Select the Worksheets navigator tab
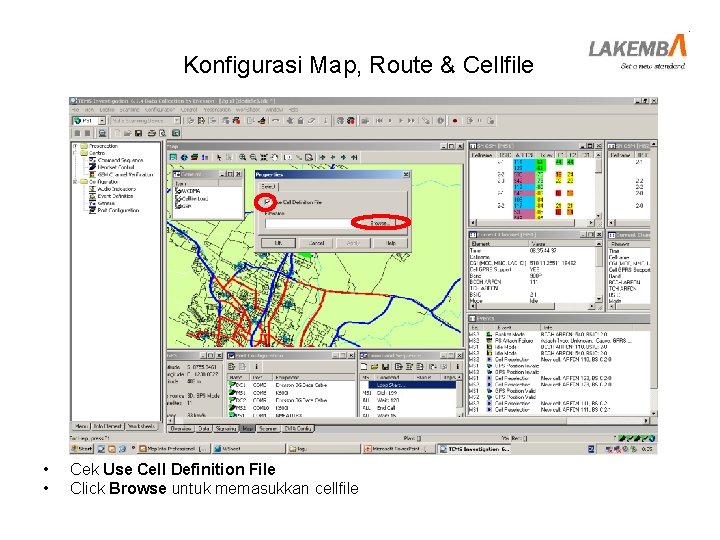The width and height of the screenshot is (720, 540). tap(141, 426)
